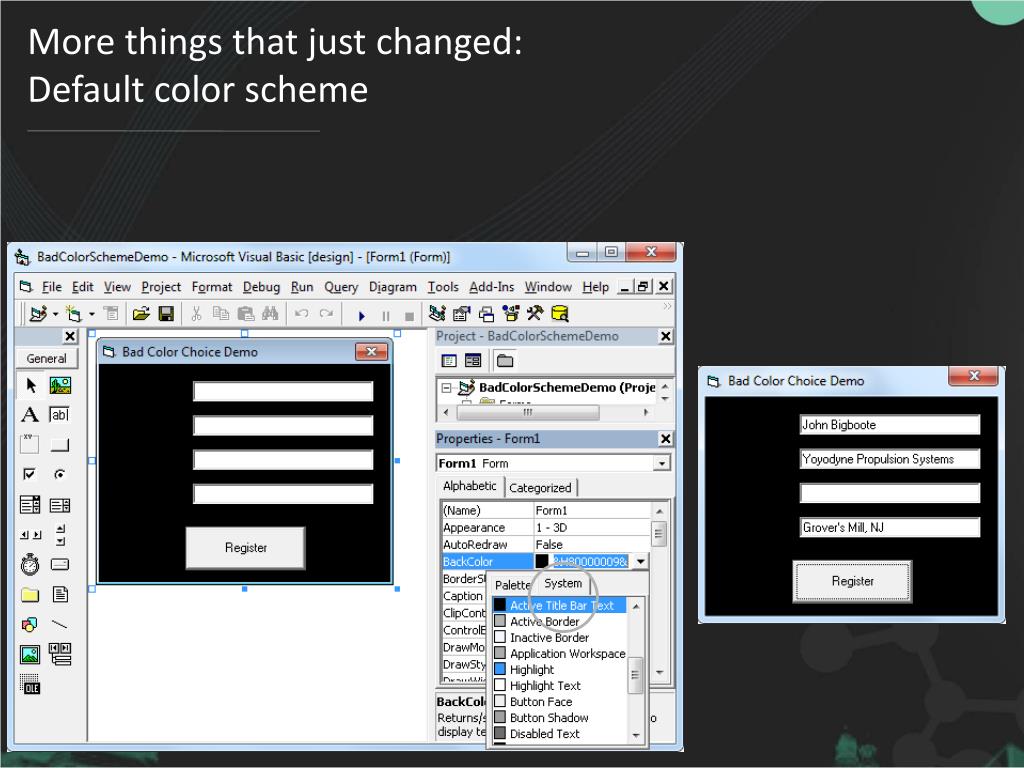Screen dimensions: 1024x768
Task: Select the Data control tool
Action: [x=60, y=654]
